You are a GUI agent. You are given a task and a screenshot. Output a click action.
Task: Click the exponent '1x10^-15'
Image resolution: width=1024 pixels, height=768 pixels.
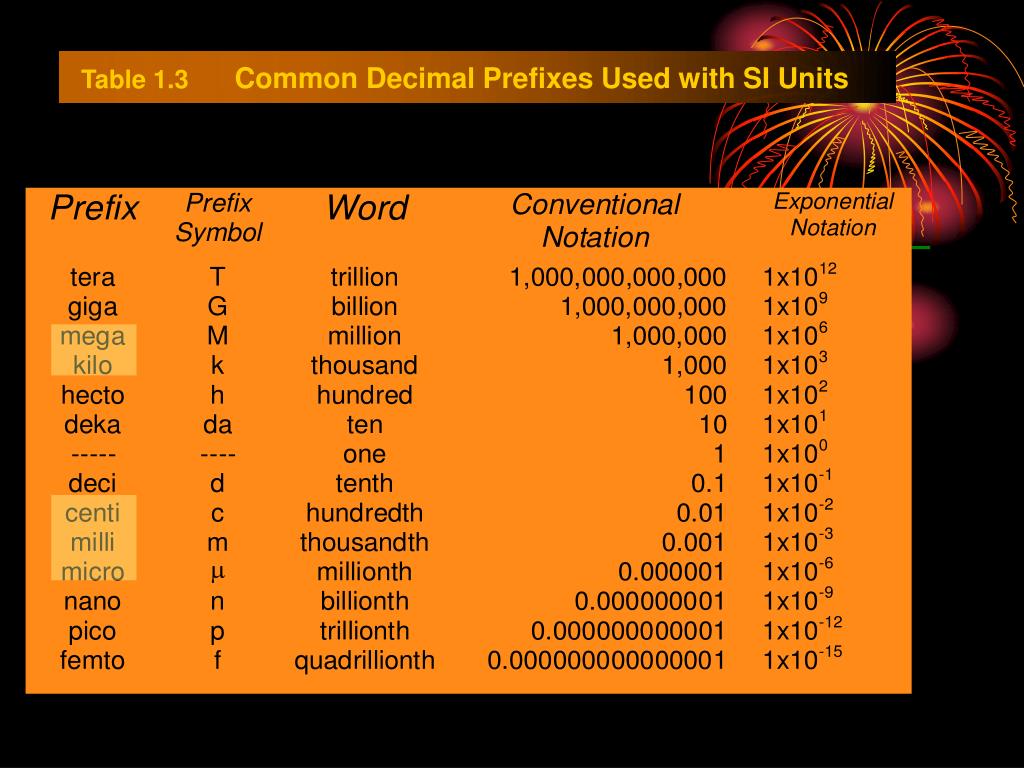803,659
